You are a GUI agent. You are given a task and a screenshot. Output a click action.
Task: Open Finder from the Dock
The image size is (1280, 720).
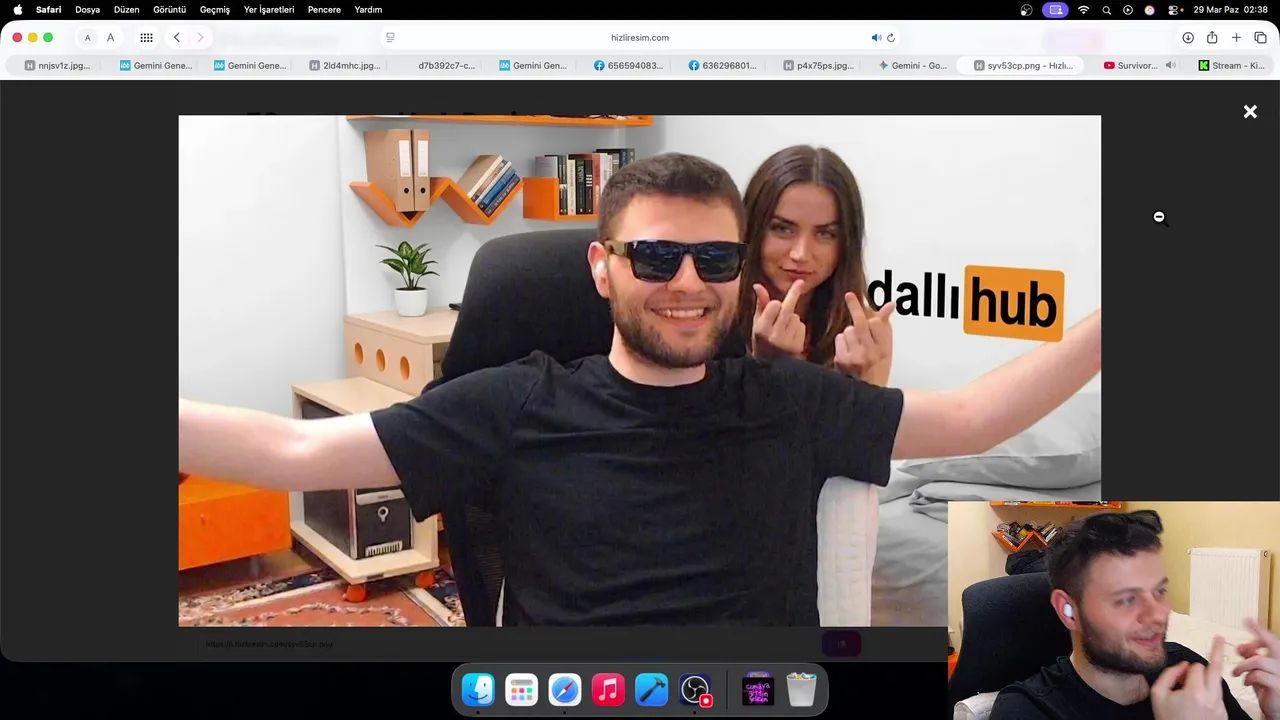pyautogui.click(x=478, y=689)
